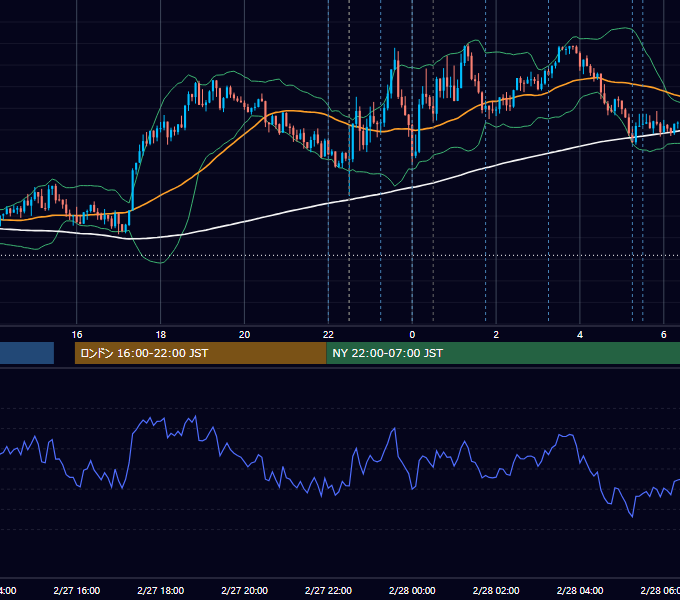The height and width of the screenshot is (600, 680).
Task: Click the 18 hour label on price chart axis
Action: point(160,335)
